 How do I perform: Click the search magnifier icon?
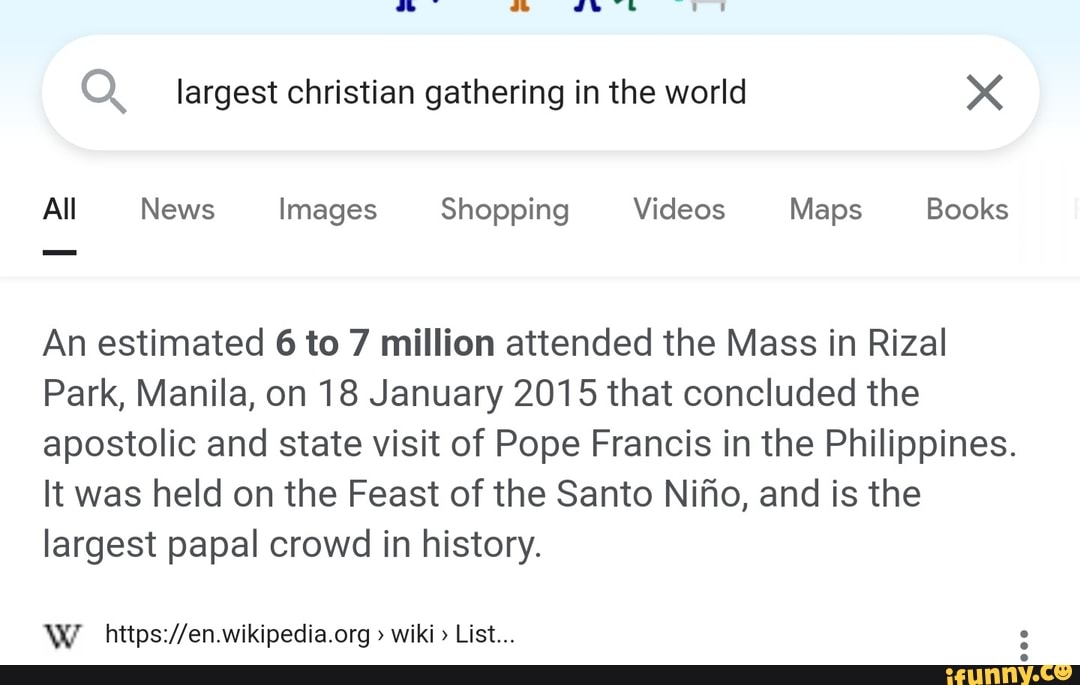point(104,92)
